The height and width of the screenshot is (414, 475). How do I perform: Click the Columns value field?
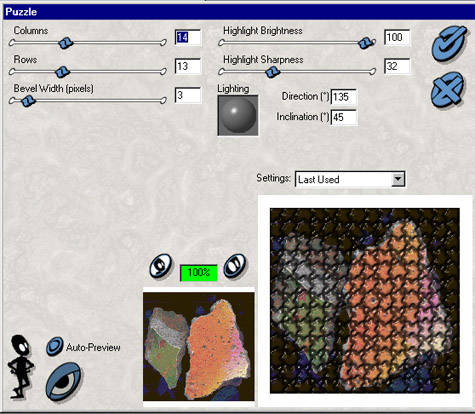click(x=188, y=37)
